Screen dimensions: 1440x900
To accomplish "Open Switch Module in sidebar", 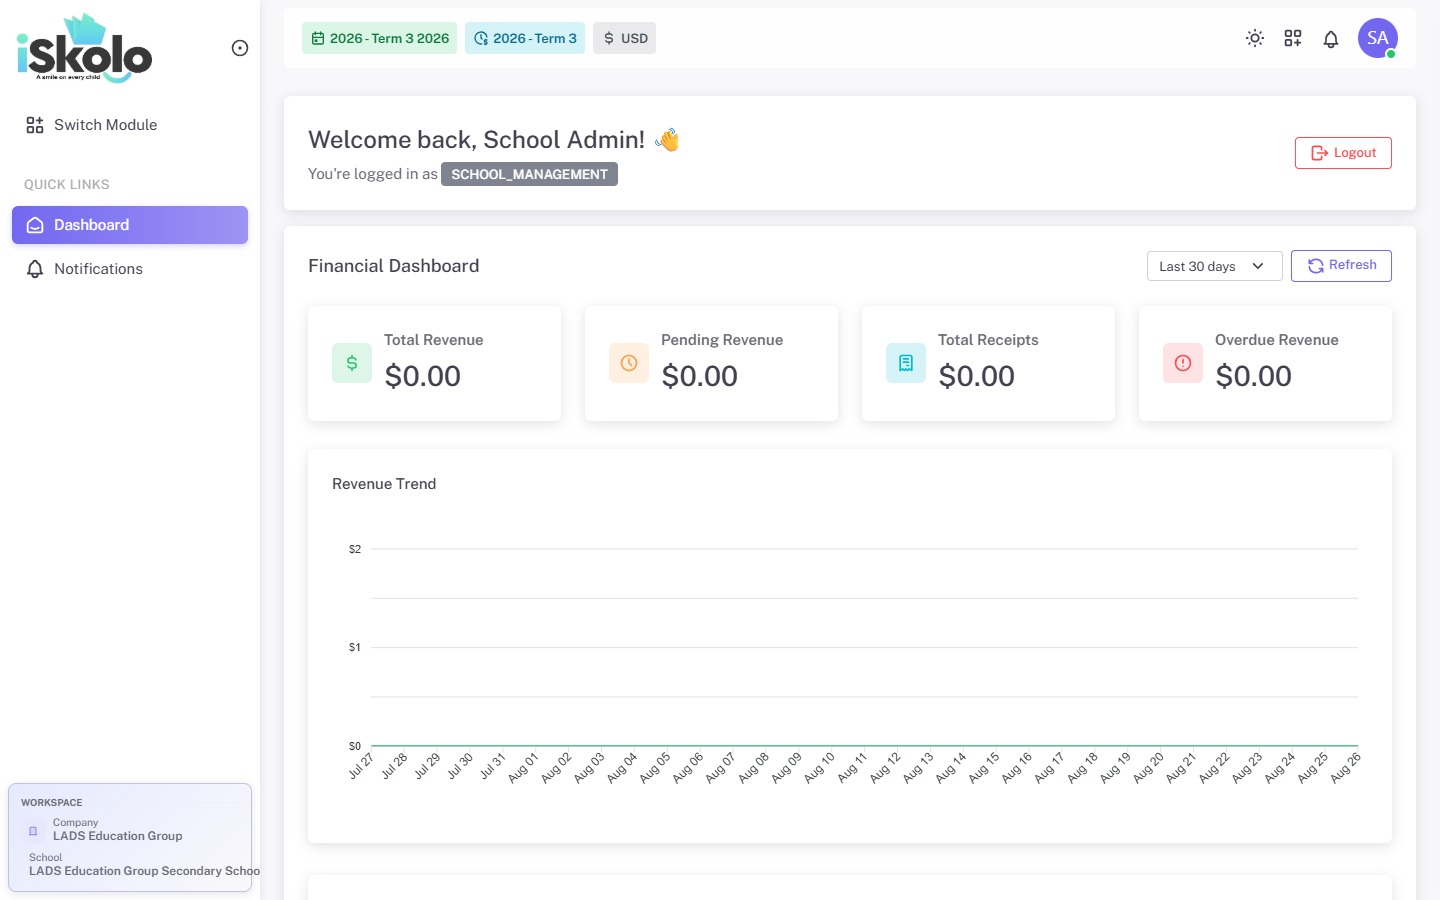I will (130, 125).
